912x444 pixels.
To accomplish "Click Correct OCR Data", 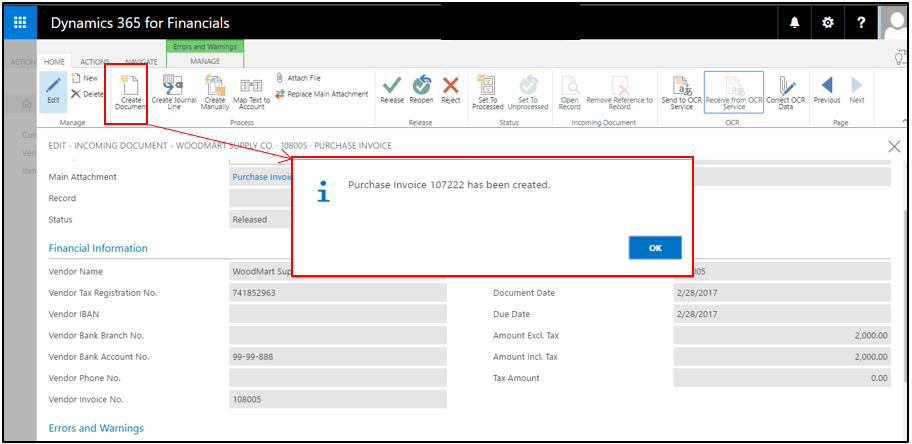I will pyautogui.click(x=786, y=93).
